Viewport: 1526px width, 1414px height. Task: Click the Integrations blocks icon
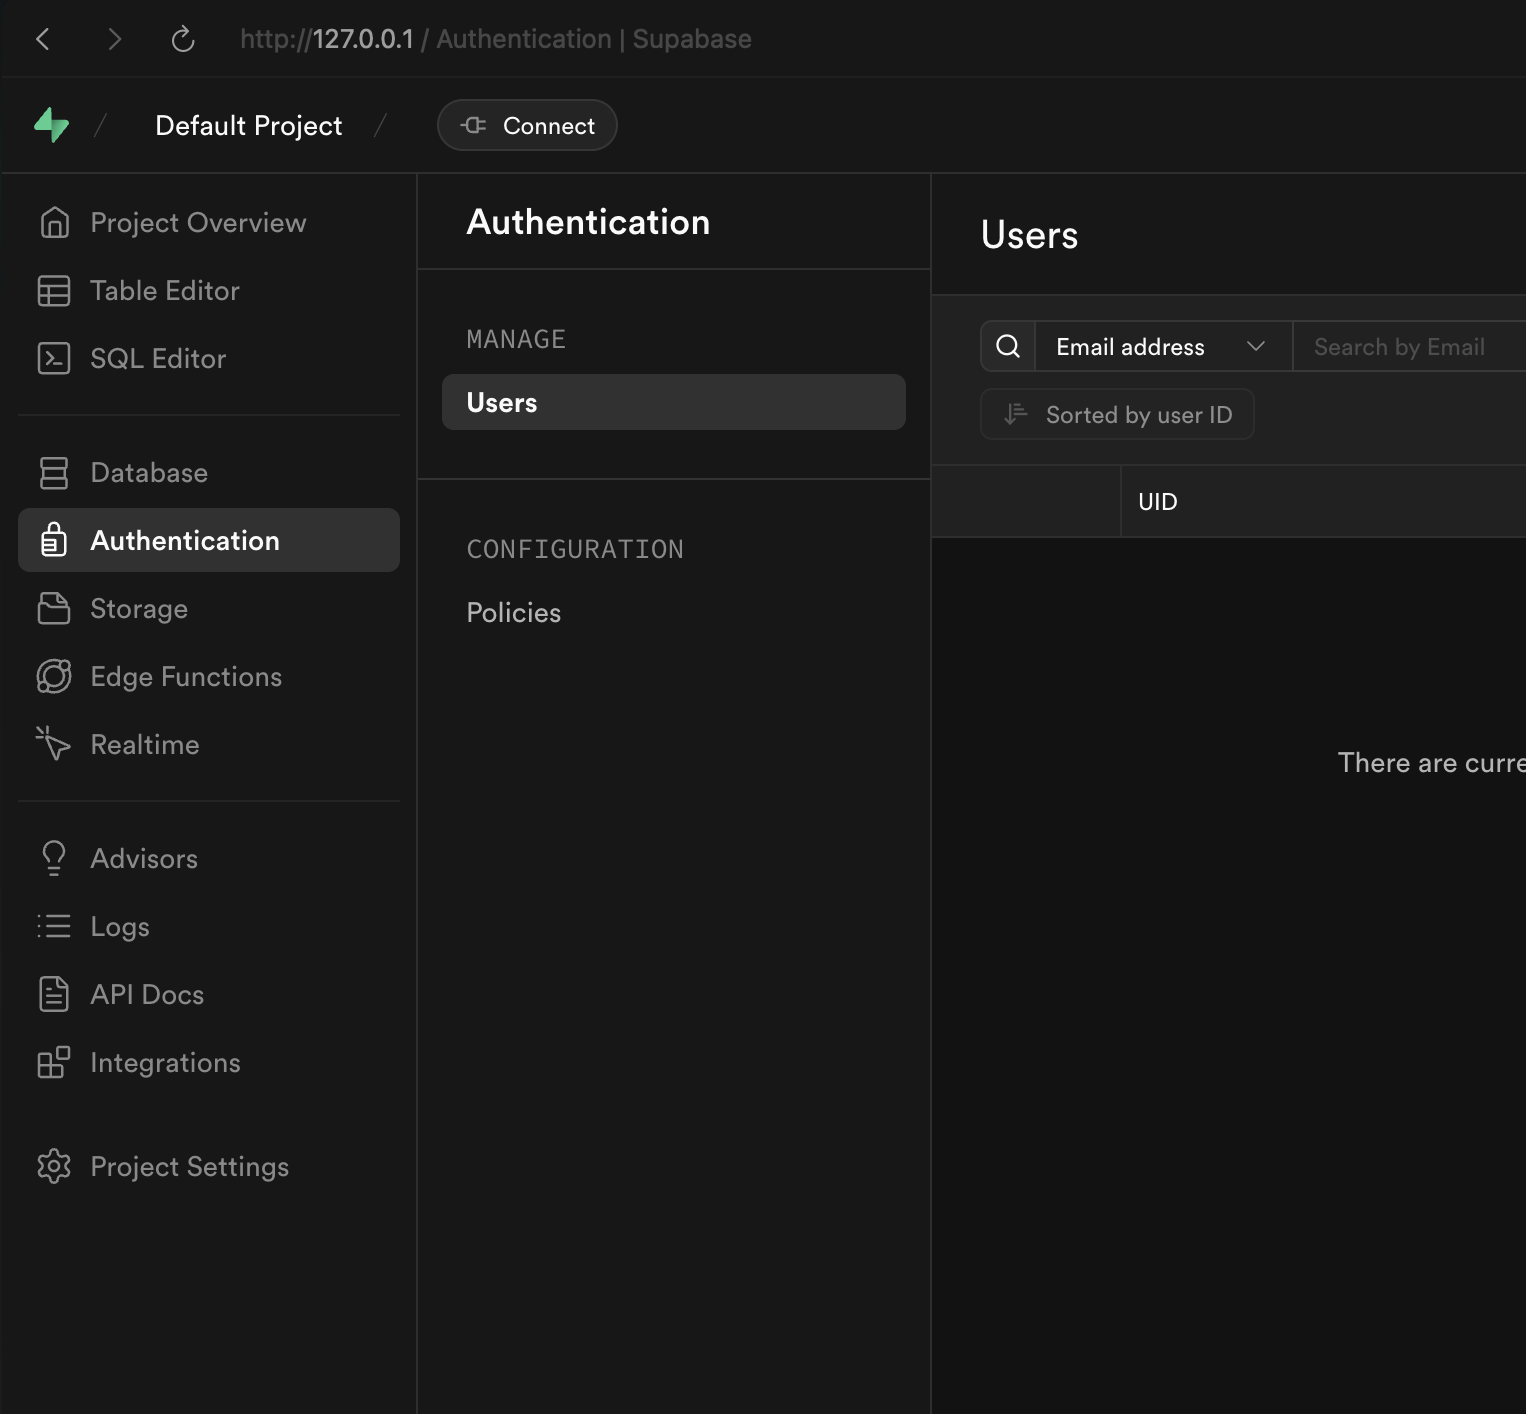[x=54, y=1063]
